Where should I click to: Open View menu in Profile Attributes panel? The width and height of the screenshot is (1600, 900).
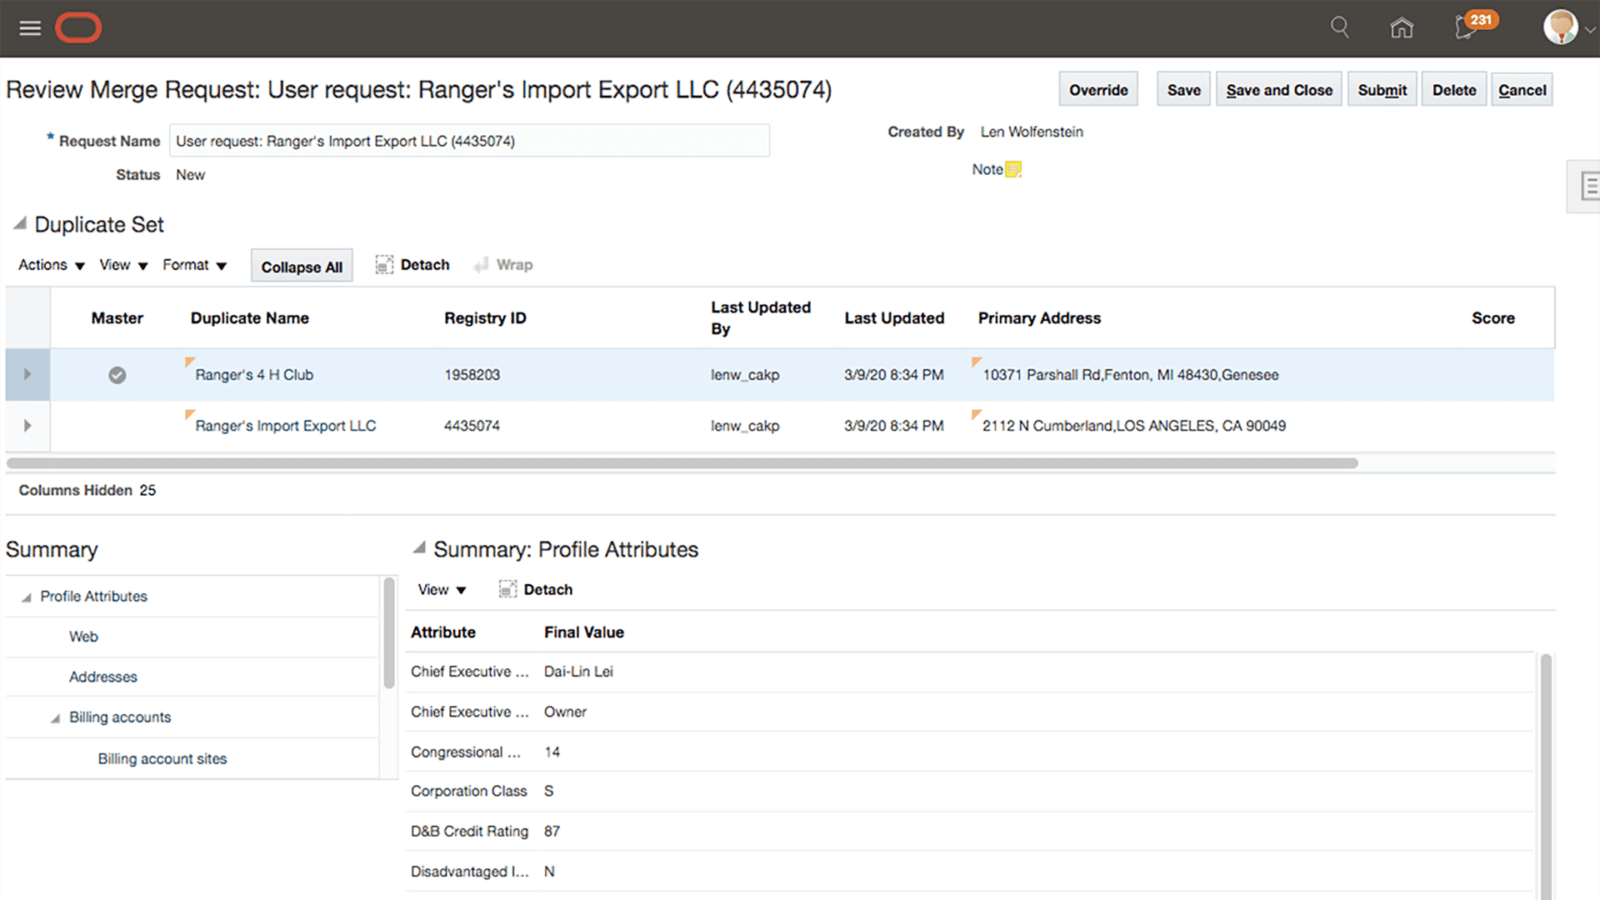click(442, 590)
